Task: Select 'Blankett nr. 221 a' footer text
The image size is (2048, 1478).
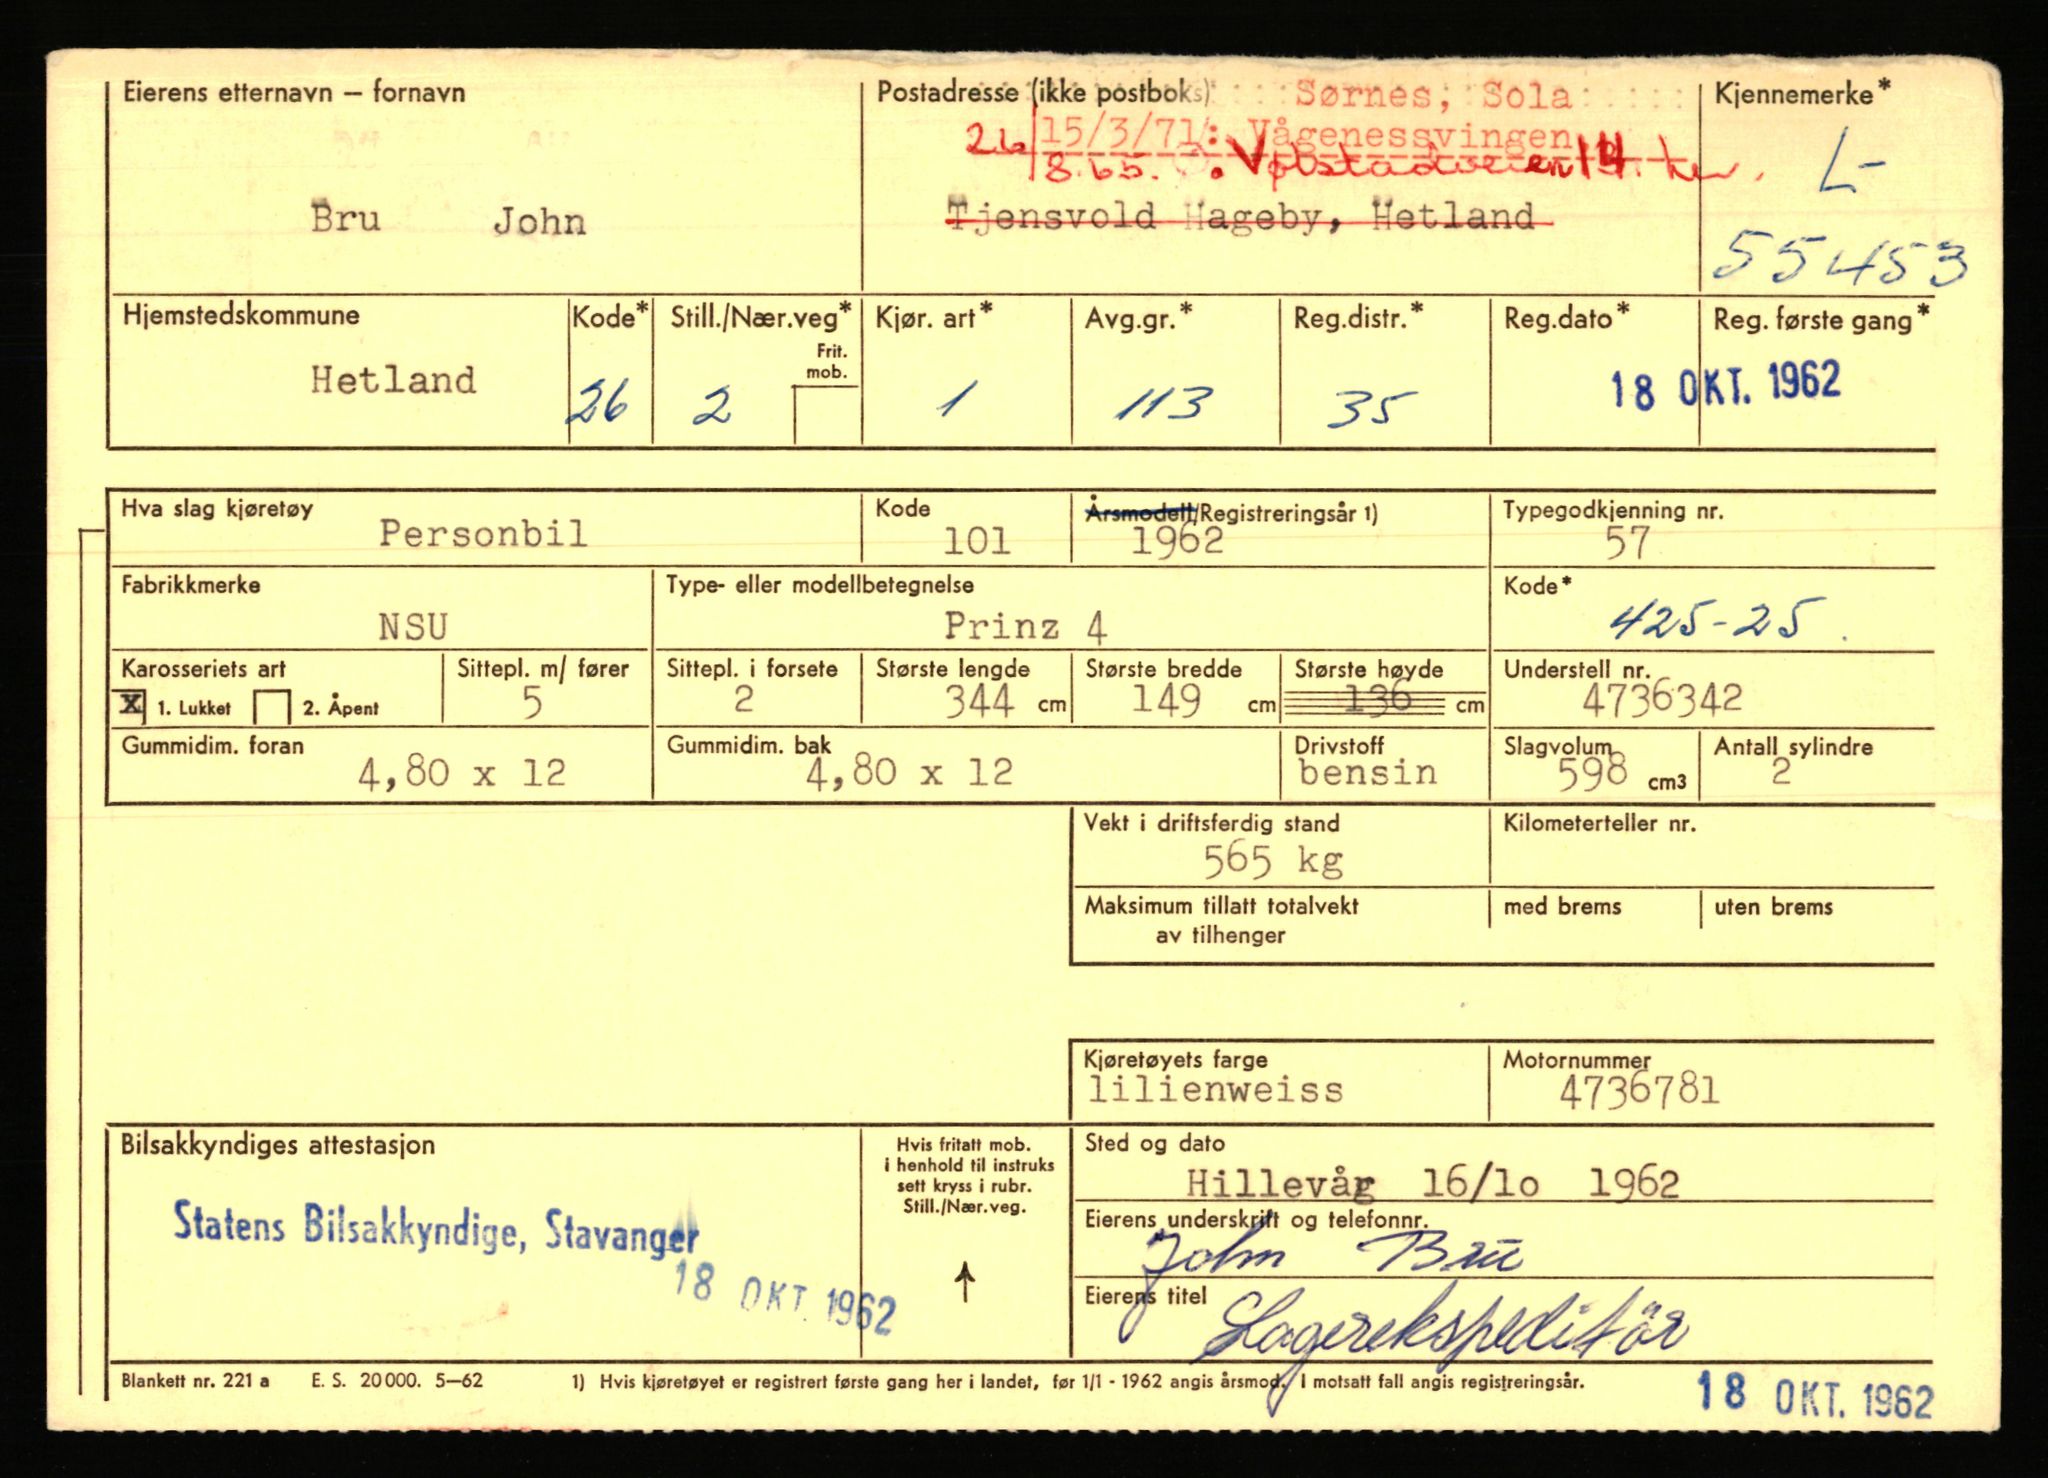Action: (195, 1380)
